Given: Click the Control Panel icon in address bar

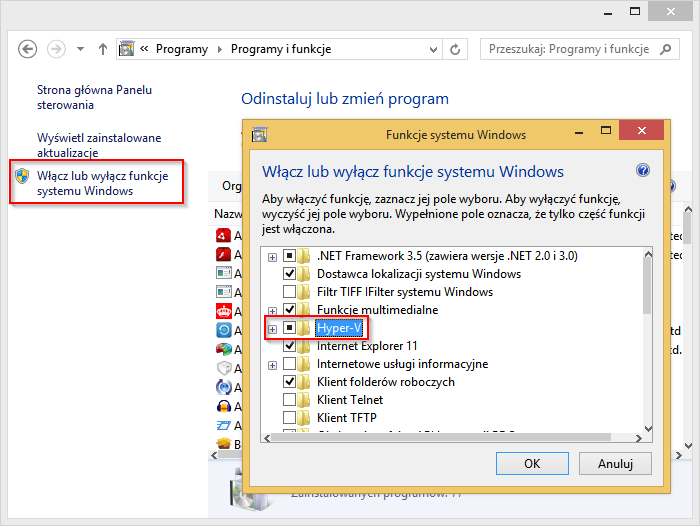Looking at the screenshot, I should coord(127,49).
